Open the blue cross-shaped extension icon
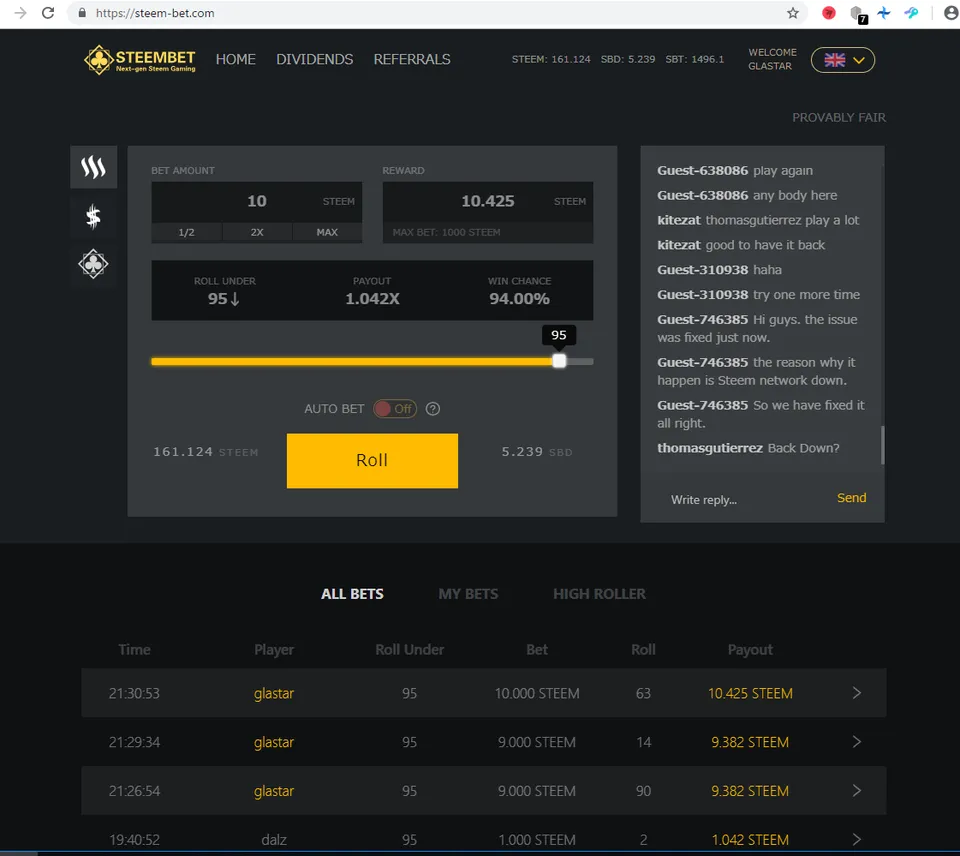 click(883, 13)
